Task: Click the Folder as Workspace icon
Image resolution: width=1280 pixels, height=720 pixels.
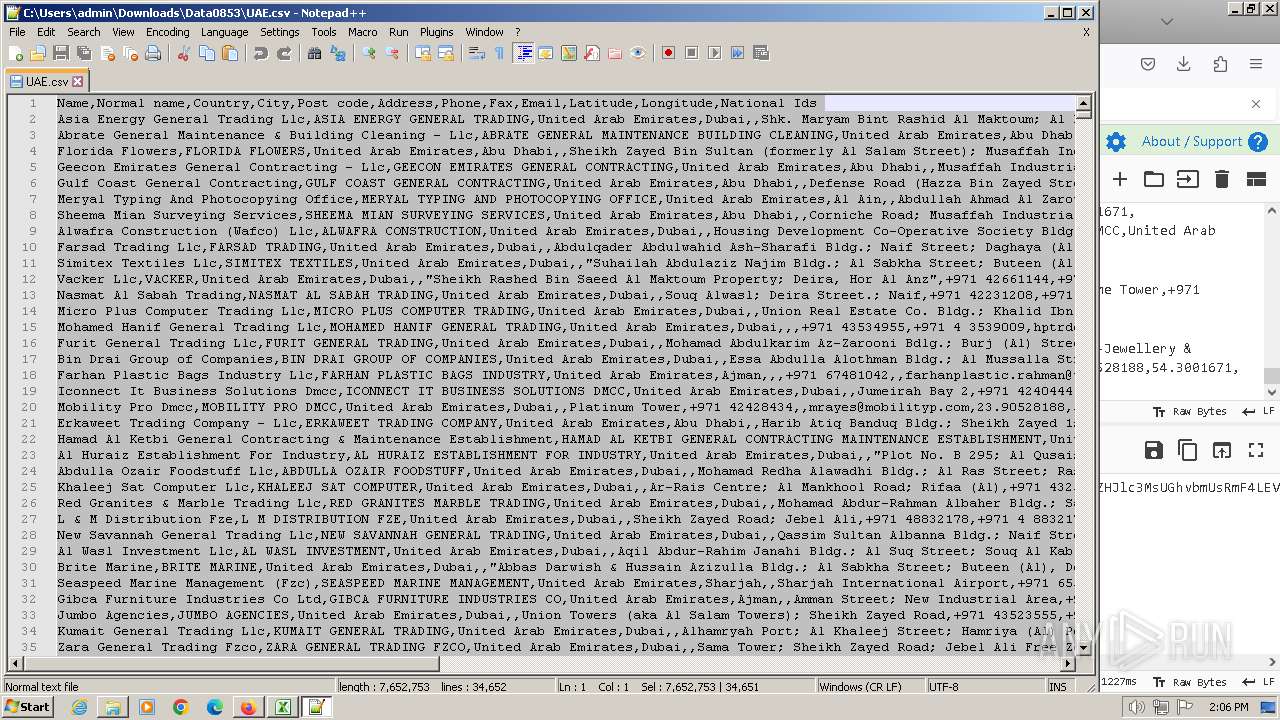Action: point(615,53)
